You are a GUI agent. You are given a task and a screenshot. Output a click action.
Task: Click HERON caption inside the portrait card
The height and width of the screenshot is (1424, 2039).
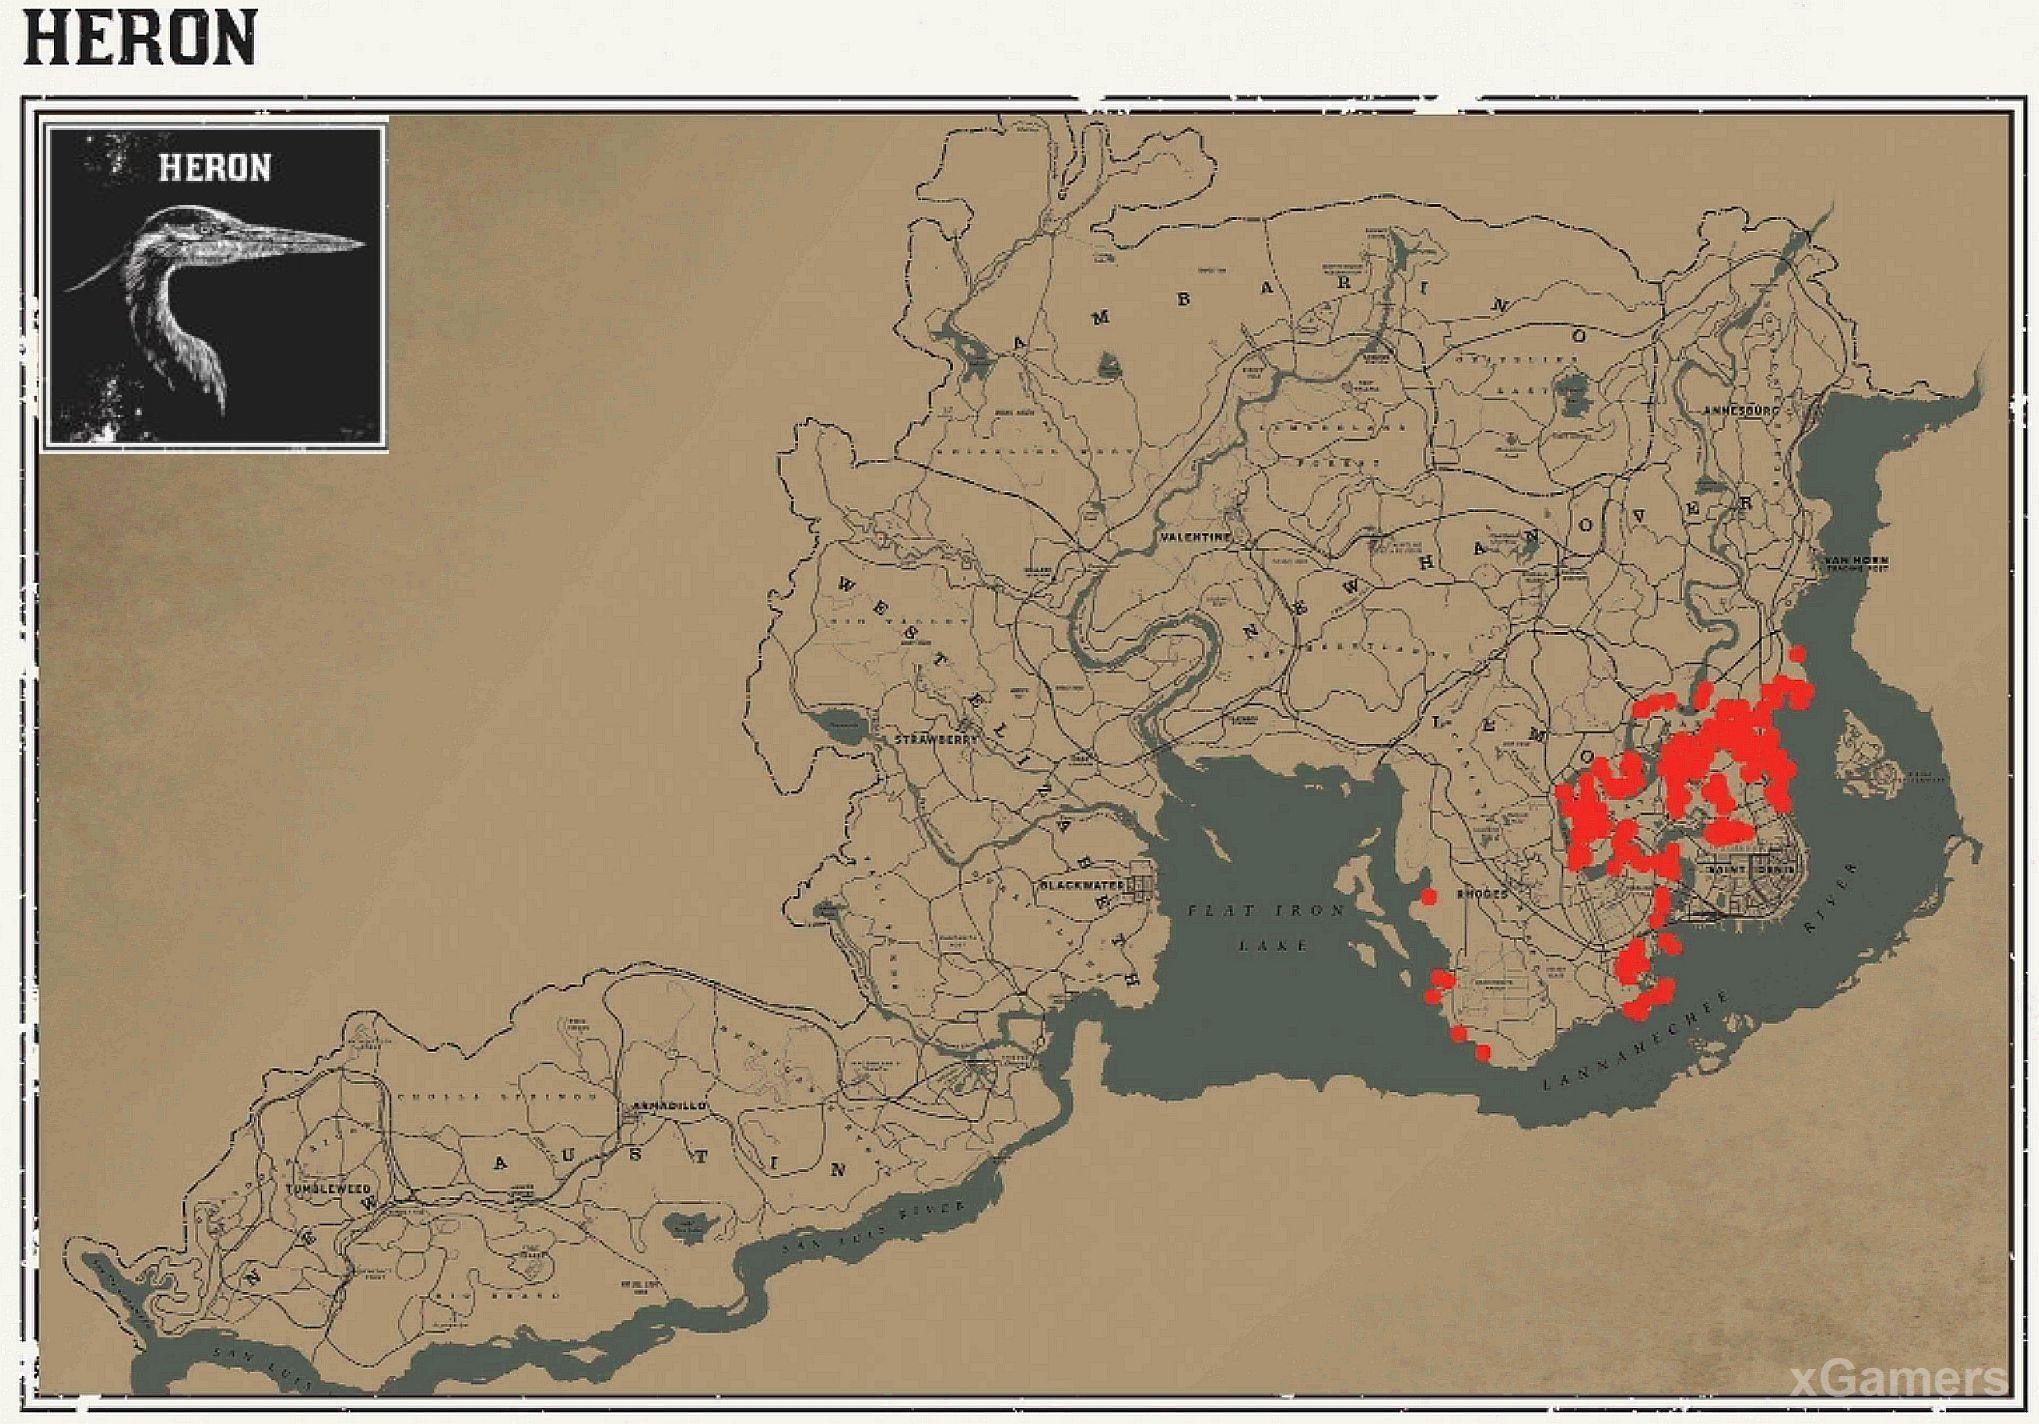pos(214,168)
